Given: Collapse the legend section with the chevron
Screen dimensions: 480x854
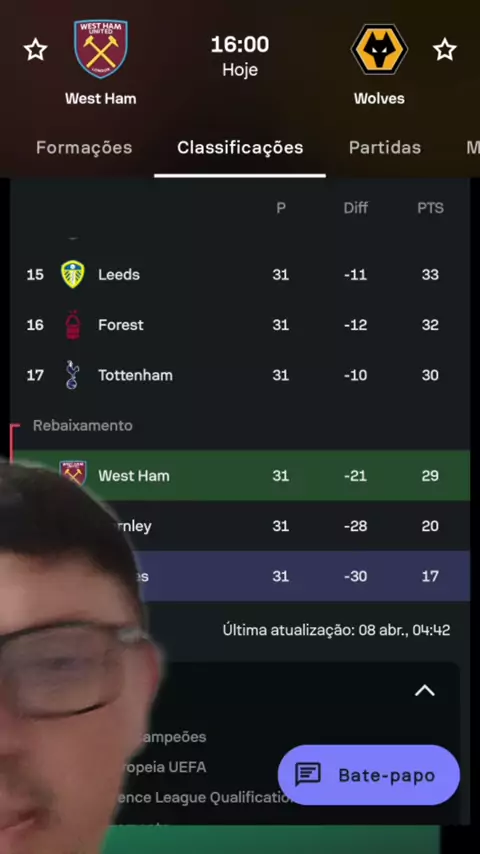Looking at the screenshot, I should (x=425, y=691).
